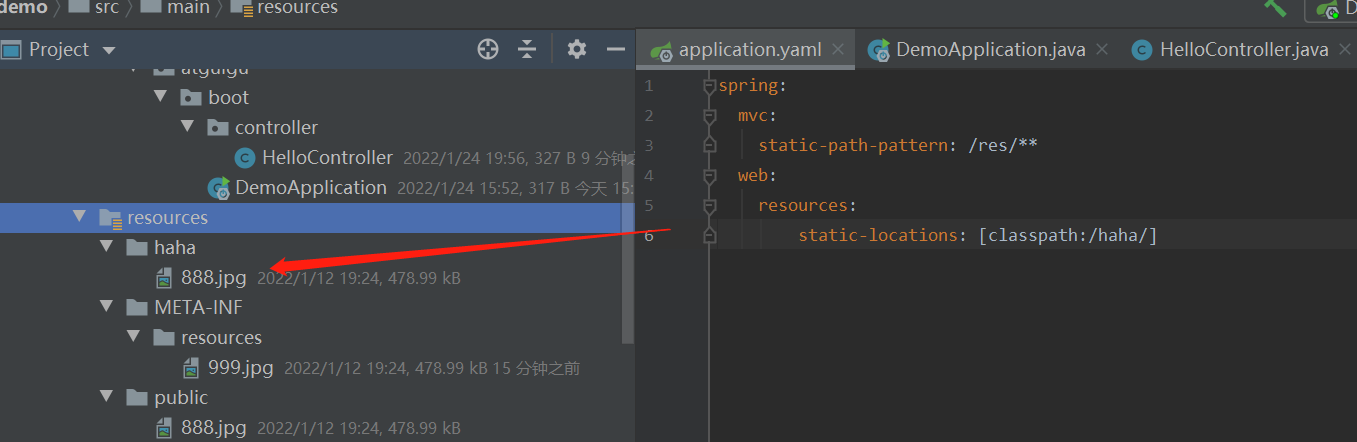Fold the web: block at line 4
This screenshot has width=1357, height=442.
coord(709,176)
